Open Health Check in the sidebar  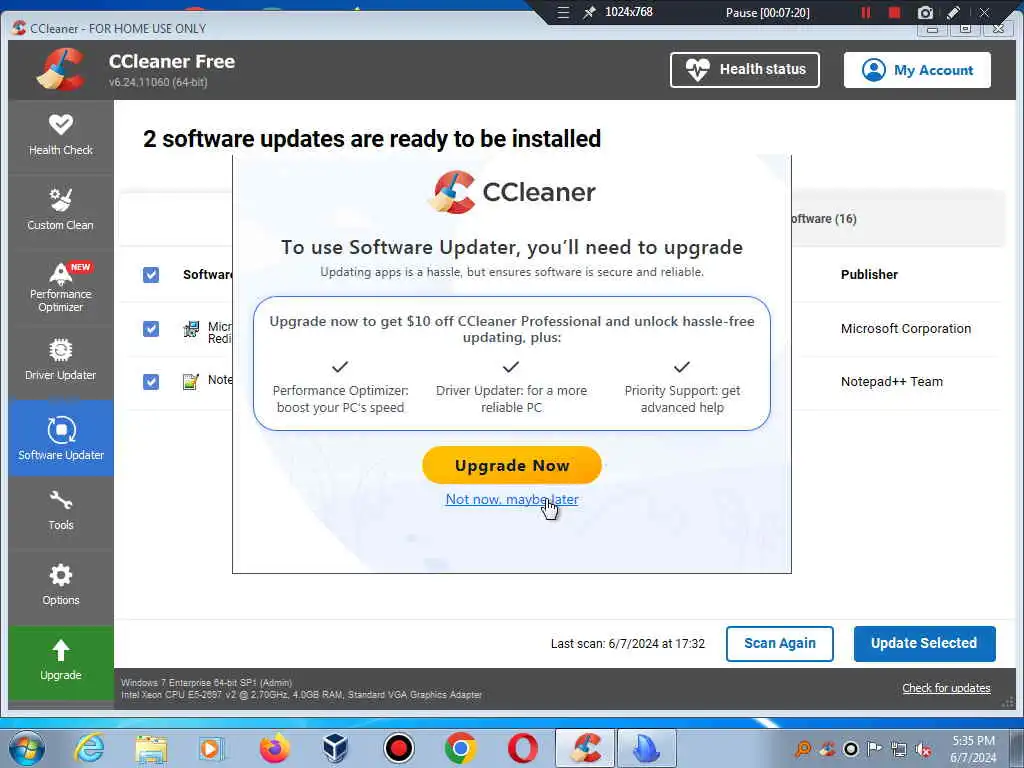tap(61, 136)
